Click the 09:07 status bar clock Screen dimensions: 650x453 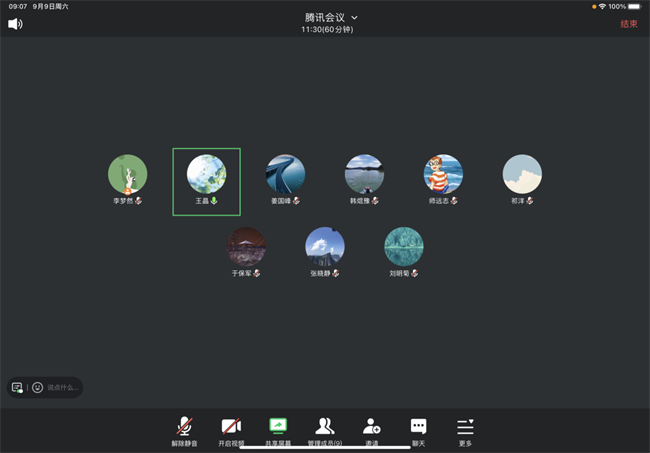coord(18,7)
